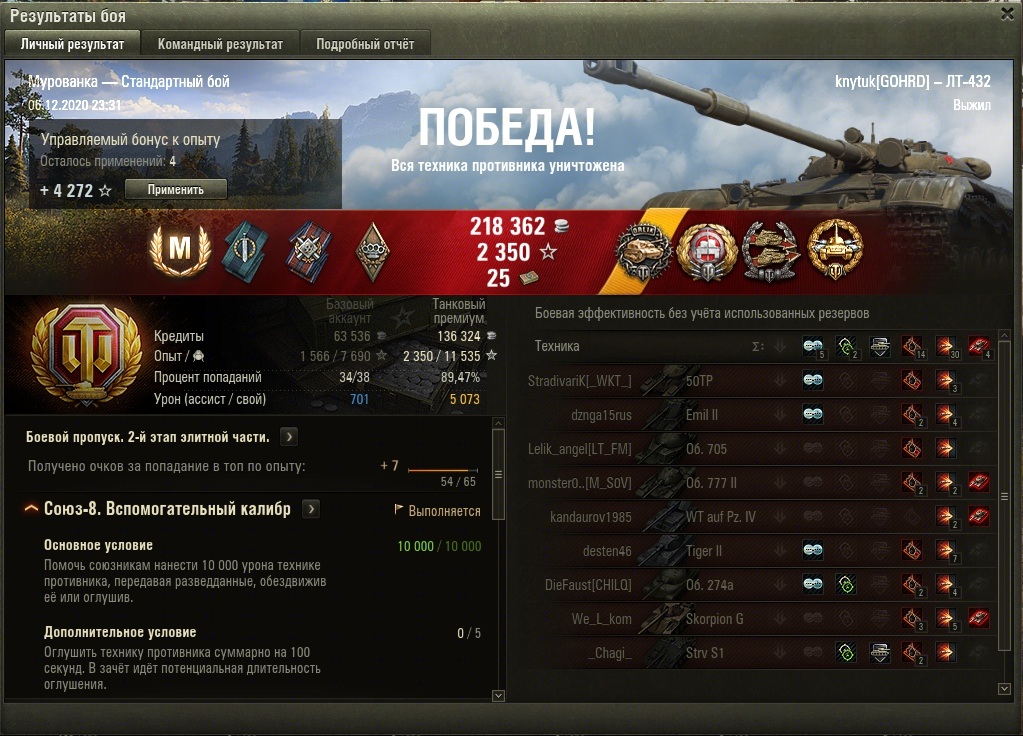
Task: Open the Подробный отчёт tab
Action: point(365,44)
